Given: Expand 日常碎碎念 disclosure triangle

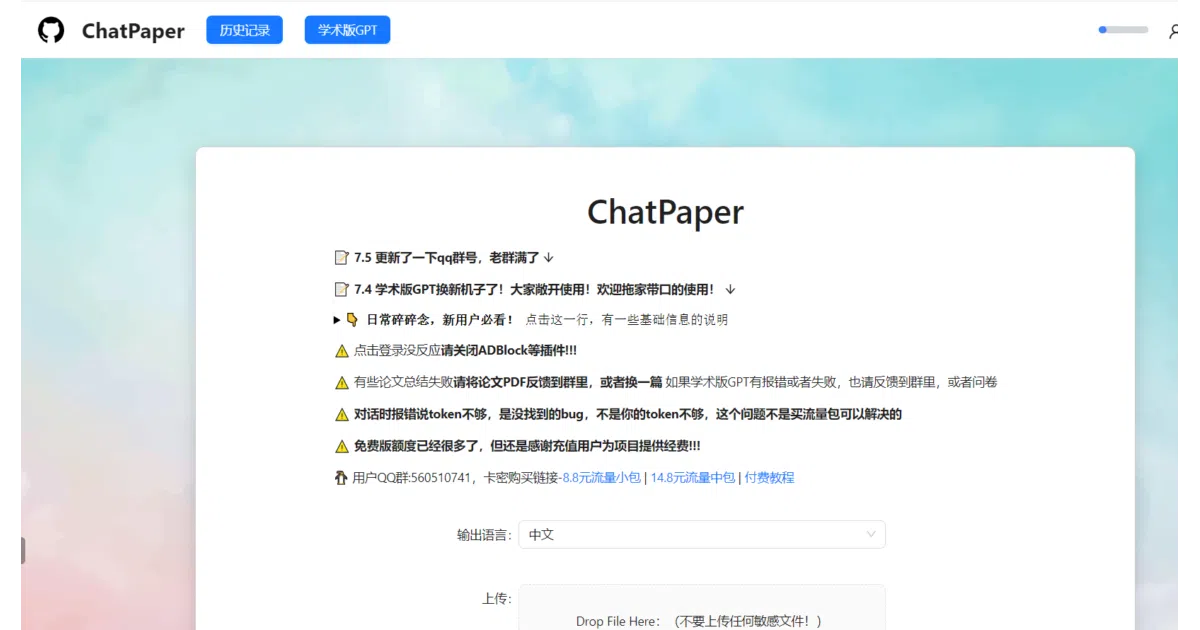Looking at the screenshot, I should [337, 320].
